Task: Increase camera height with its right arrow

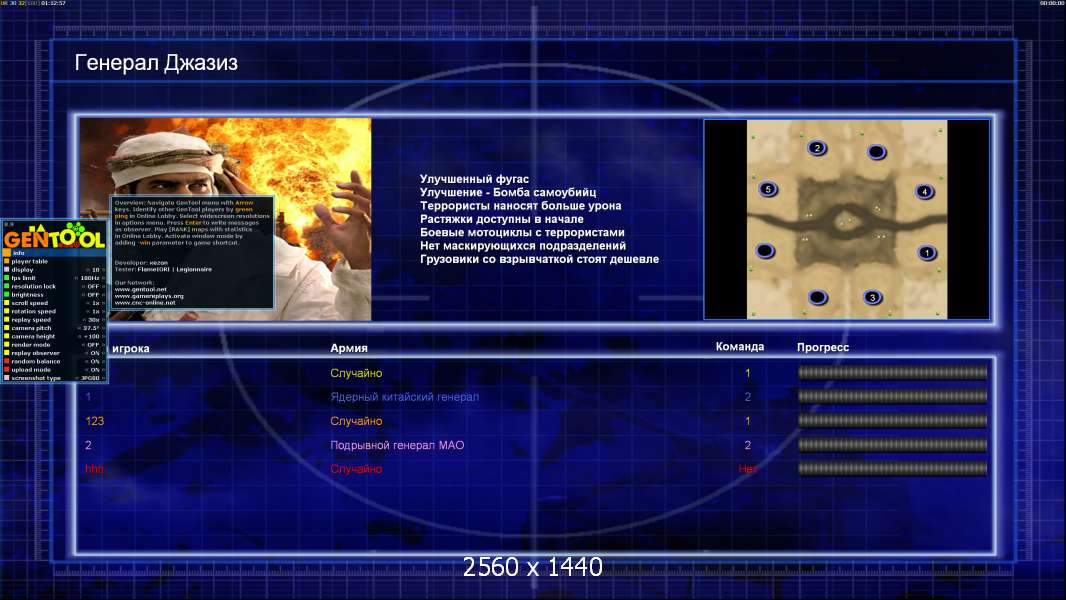Action: click(x=103, y=336)
